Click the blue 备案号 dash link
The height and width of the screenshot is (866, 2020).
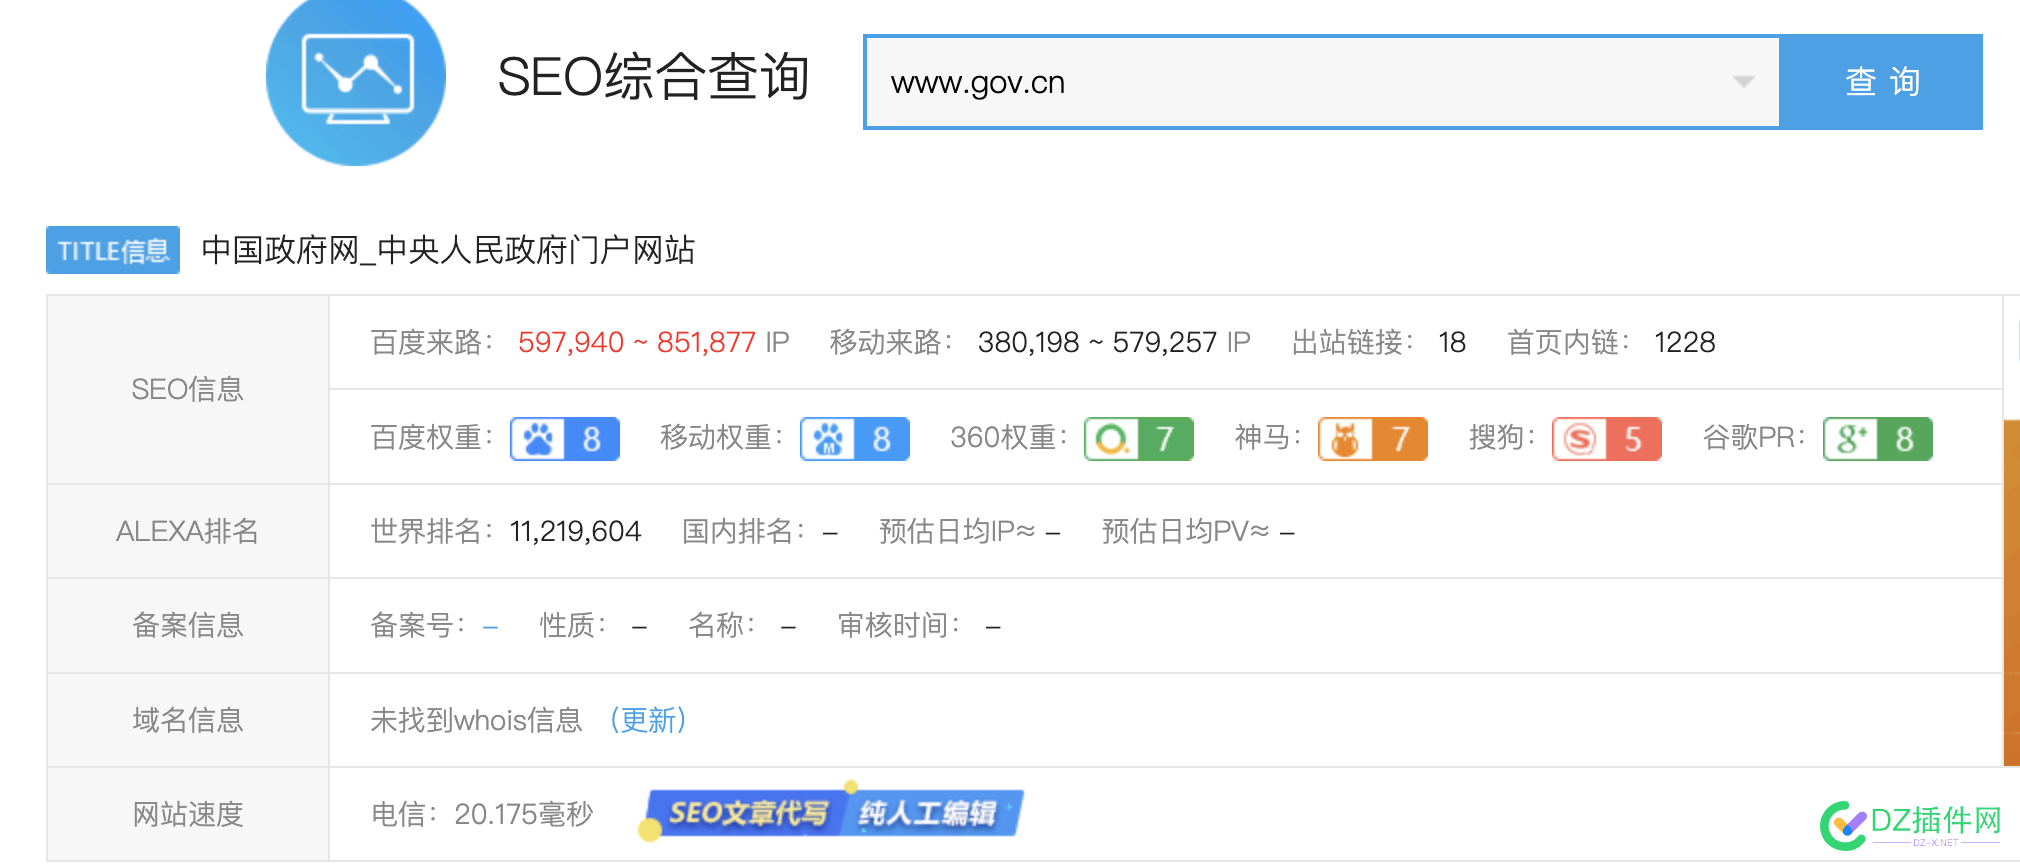click(x=490, y=627)
